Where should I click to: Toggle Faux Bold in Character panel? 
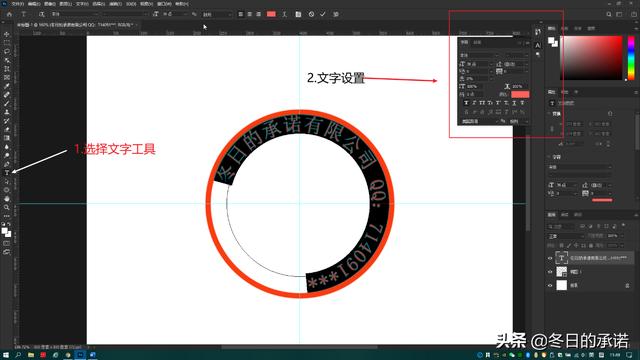[x=466, y=103]
